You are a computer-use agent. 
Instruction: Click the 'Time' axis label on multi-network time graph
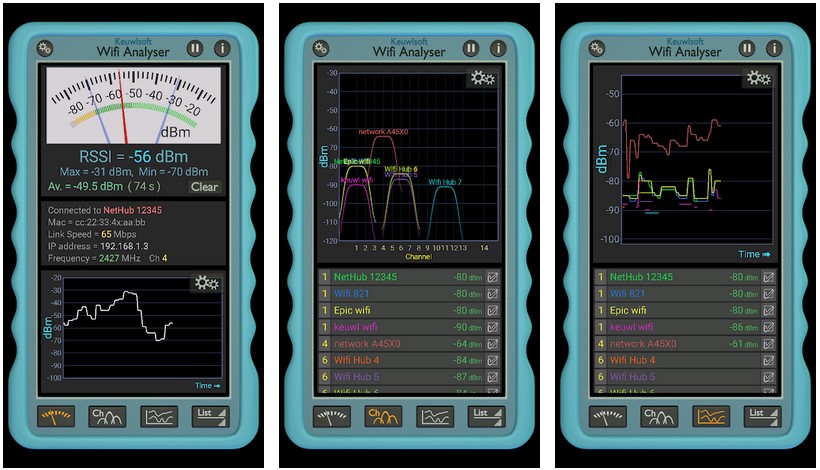[754, 254]
